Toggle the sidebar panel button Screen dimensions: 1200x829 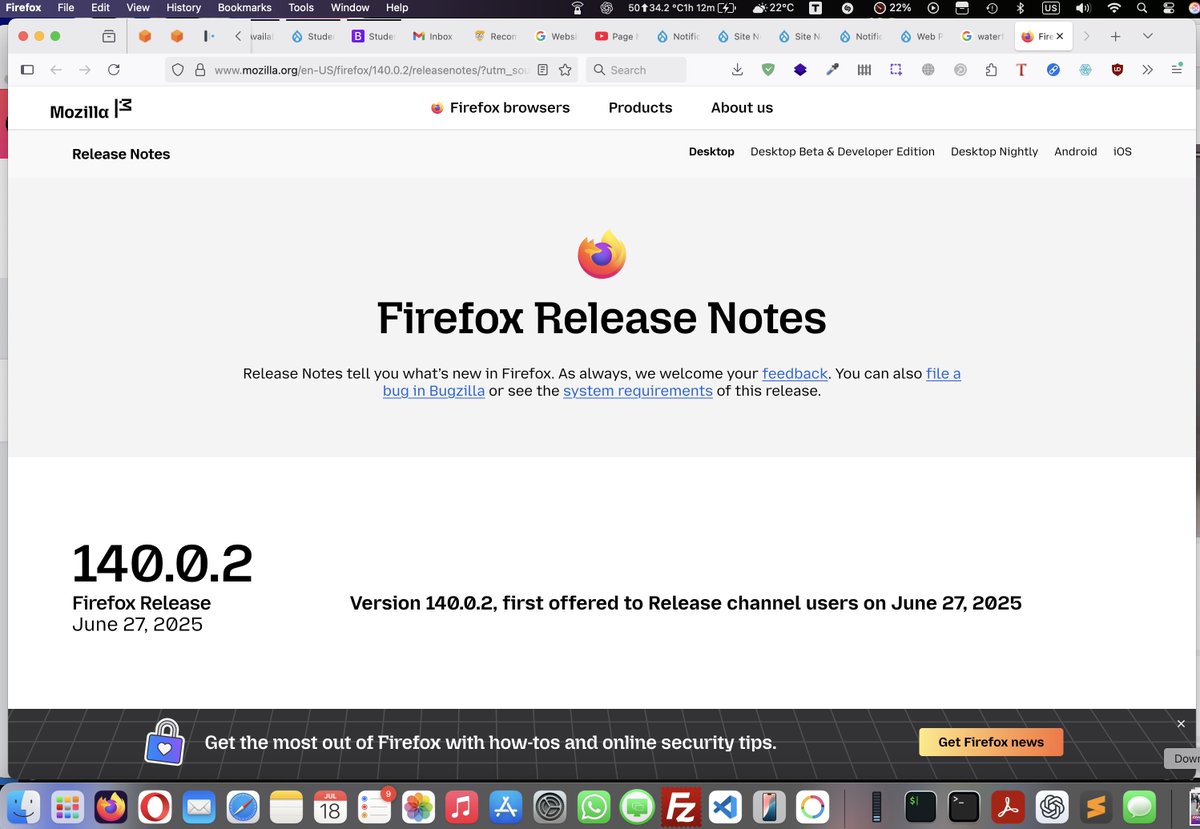(x=27, y=70)
